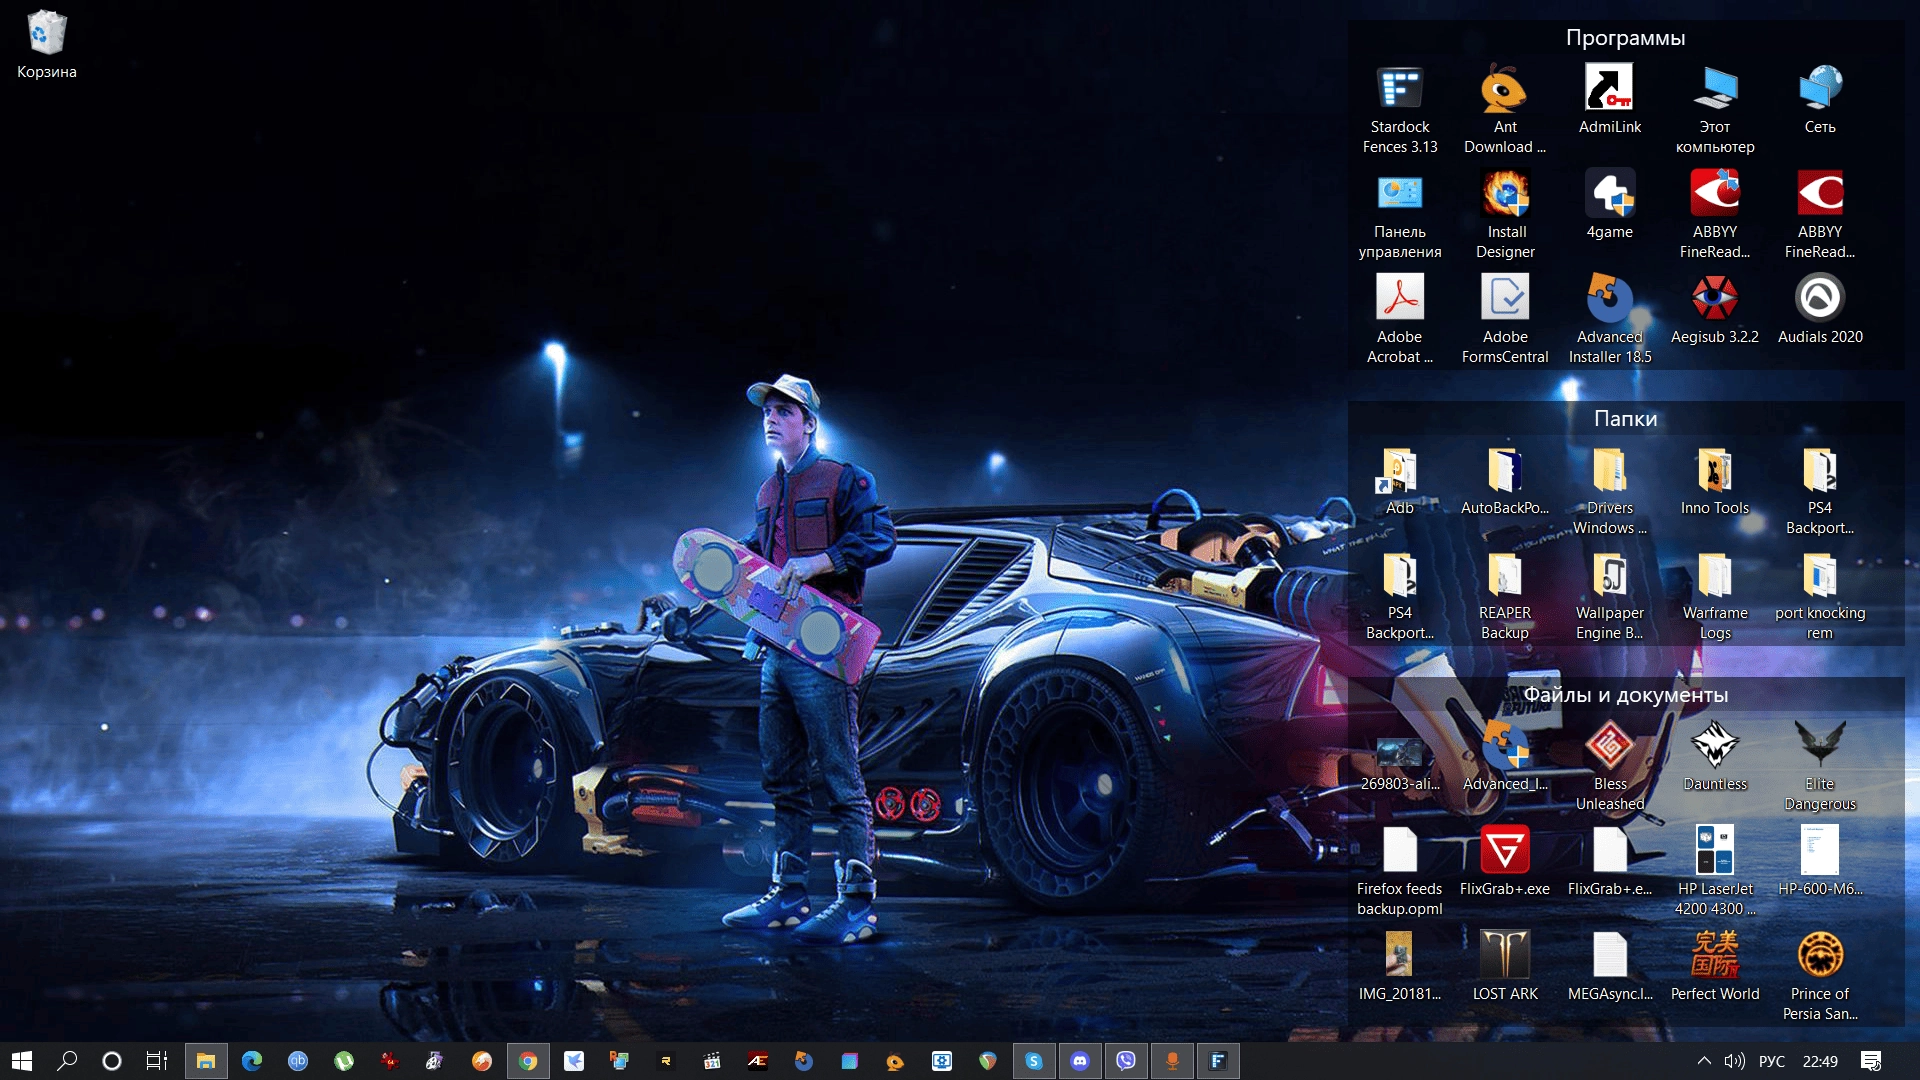Launch the Perfect World shortcut
This screenshot has height=1080, width=1920.
(1715, 967)
